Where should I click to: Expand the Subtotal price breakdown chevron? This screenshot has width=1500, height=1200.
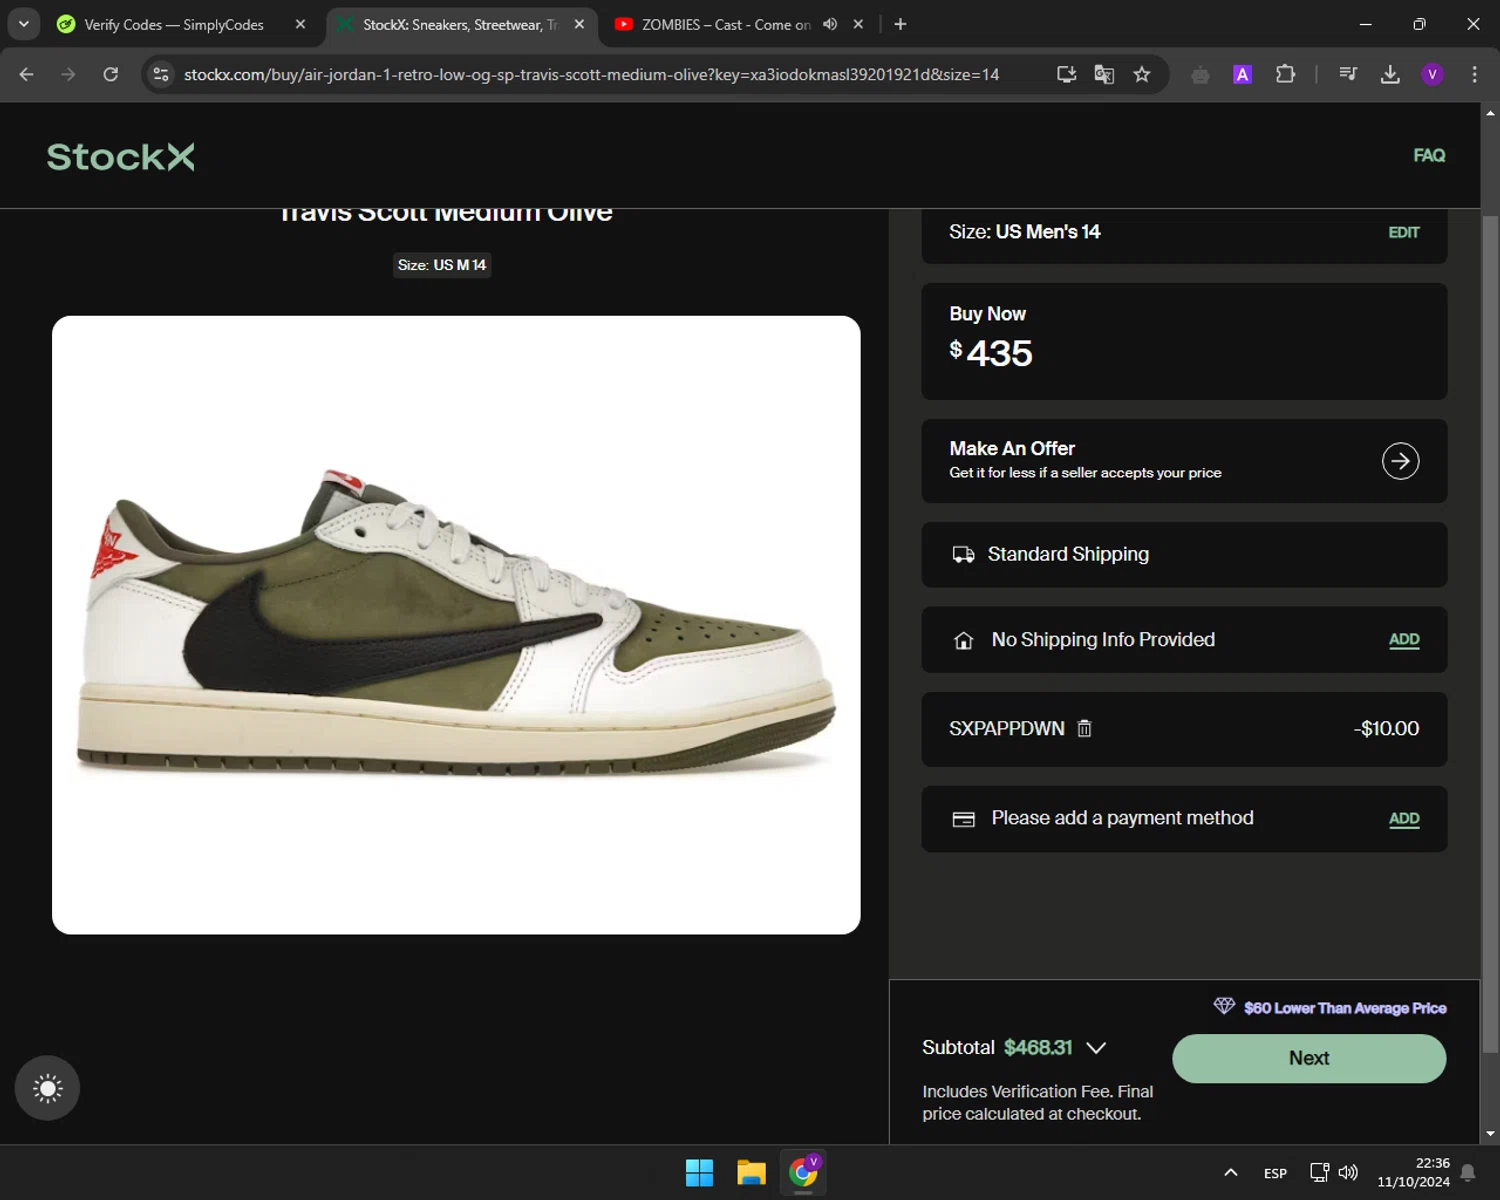click(1096, 1048)
